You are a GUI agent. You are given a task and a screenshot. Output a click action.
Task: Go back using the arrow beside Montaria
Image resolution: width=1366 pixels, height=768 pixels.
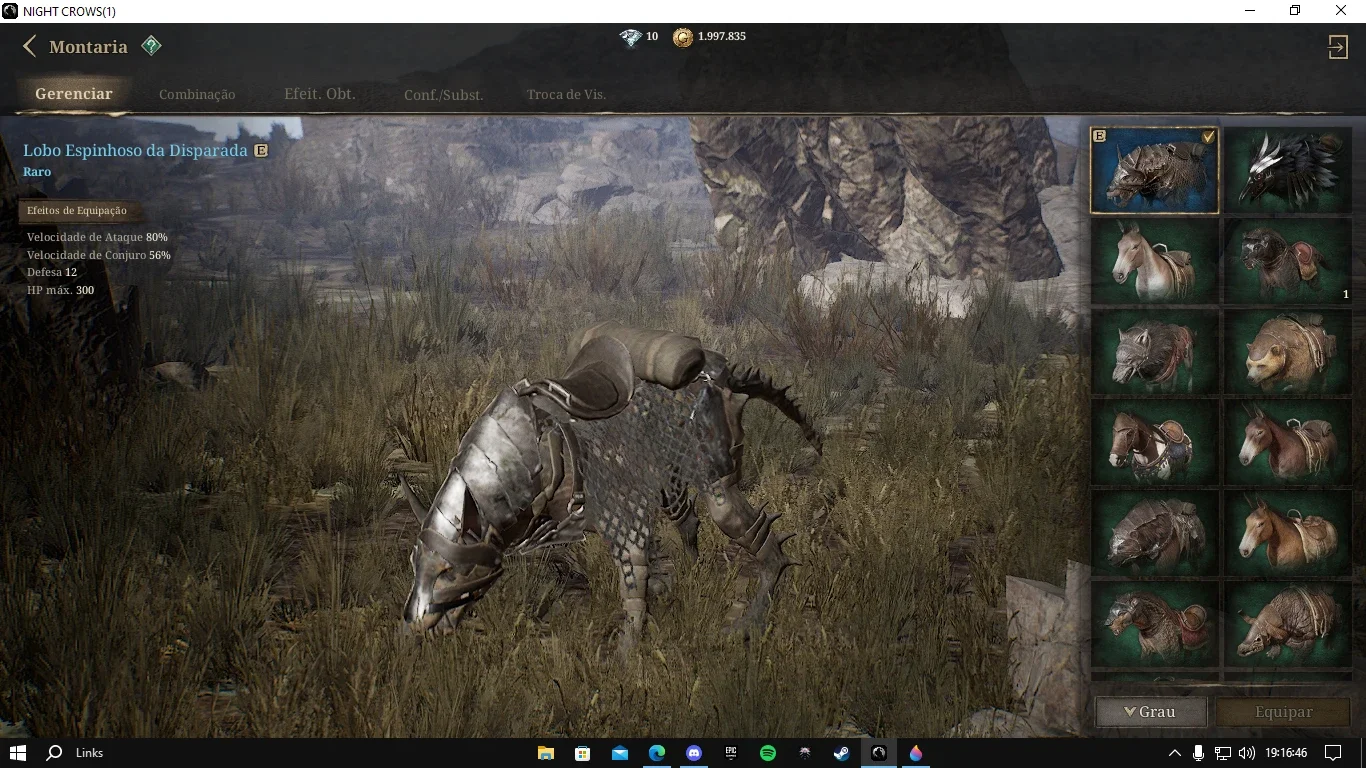tap(29, 46)
